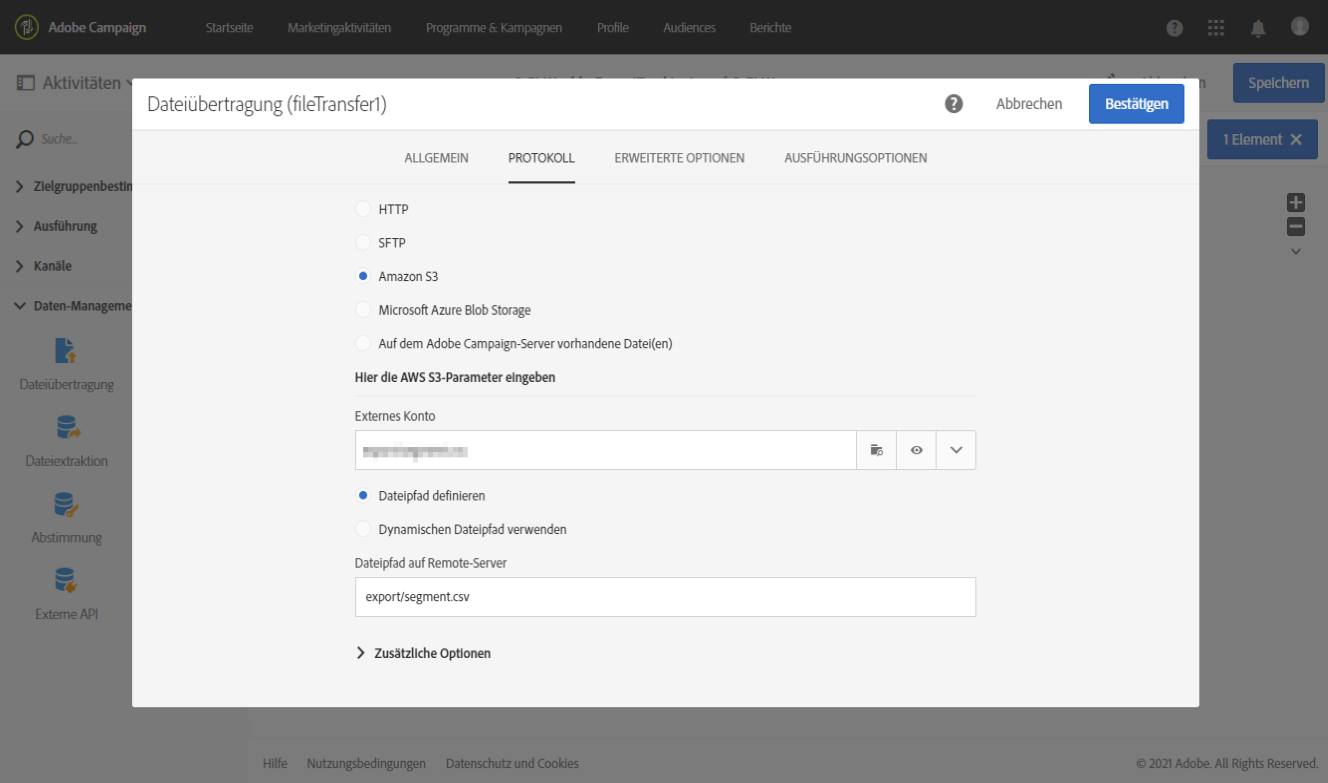Click the Aktivitäten panel icon
The image size is (1328, 783).
tap(26, 83)
